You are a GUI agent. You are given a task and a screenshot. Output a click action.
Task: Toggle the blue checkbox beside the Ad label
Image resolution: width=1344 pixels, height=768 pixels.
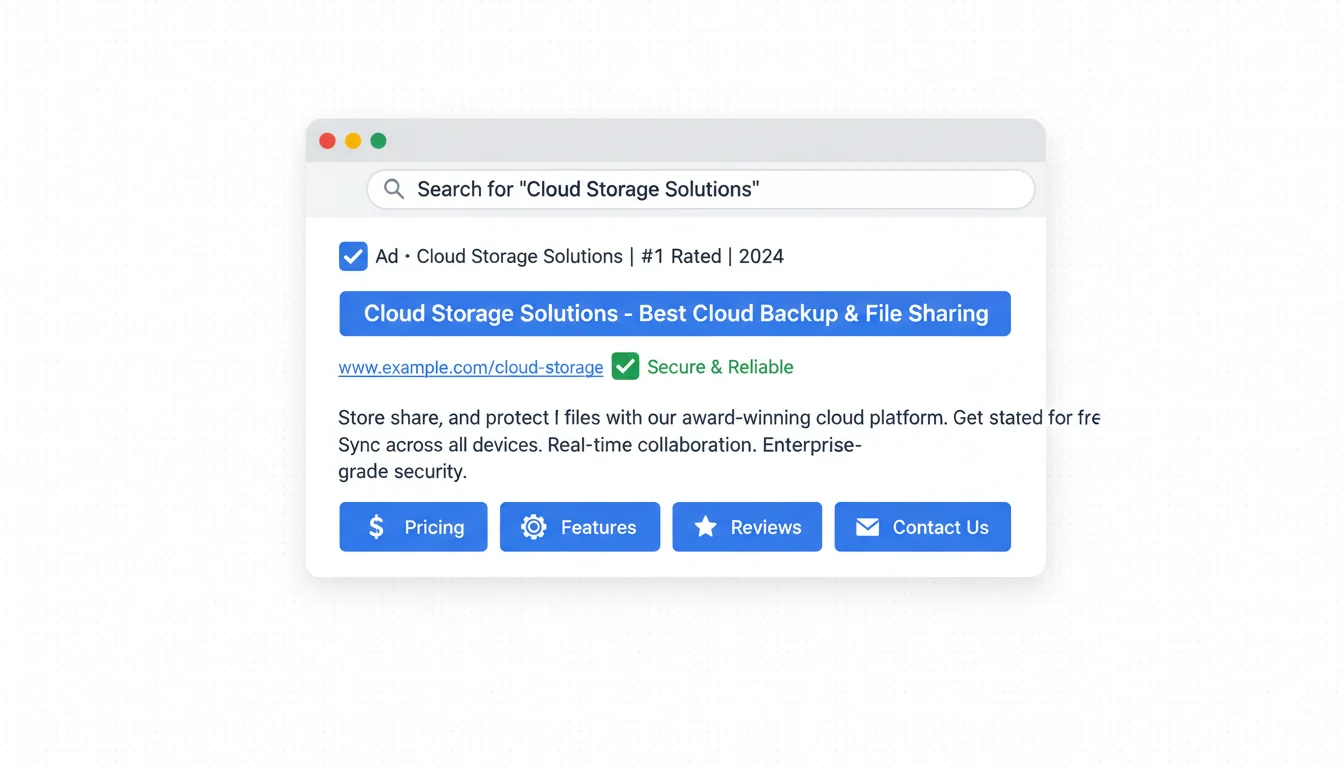(x=353, y=256)
